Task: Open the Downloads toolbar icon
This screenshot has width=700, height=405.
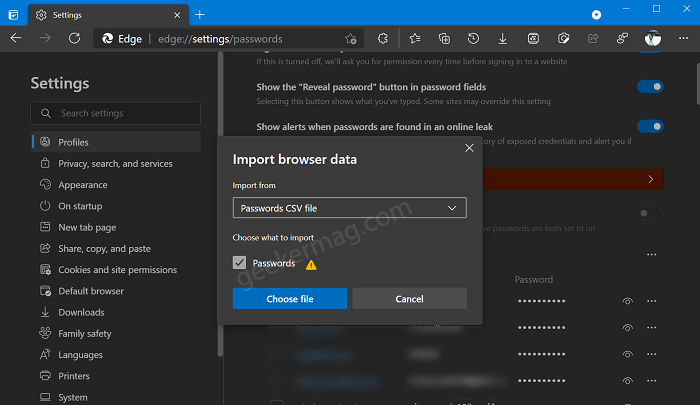Action: point(503,39)
